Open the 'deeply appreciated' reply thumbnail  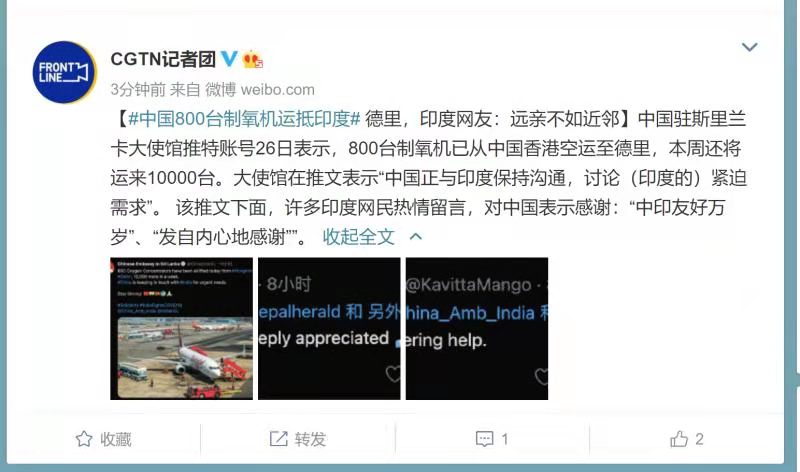tap(329, 329)
